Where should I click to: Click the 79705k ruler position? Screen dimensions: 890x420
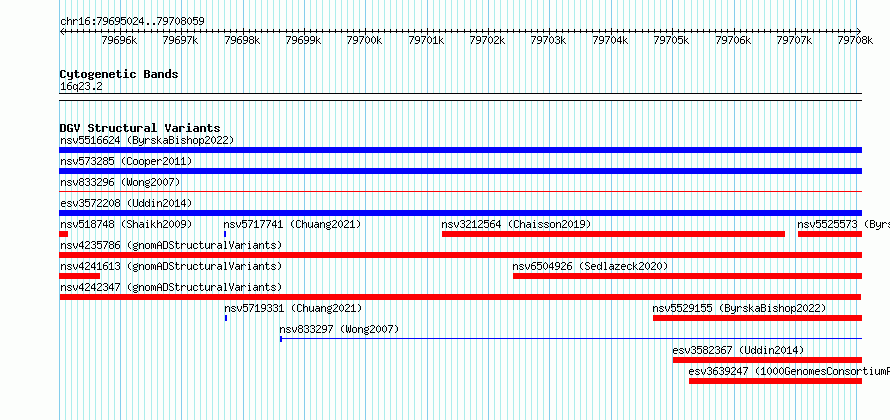point(671,40)
